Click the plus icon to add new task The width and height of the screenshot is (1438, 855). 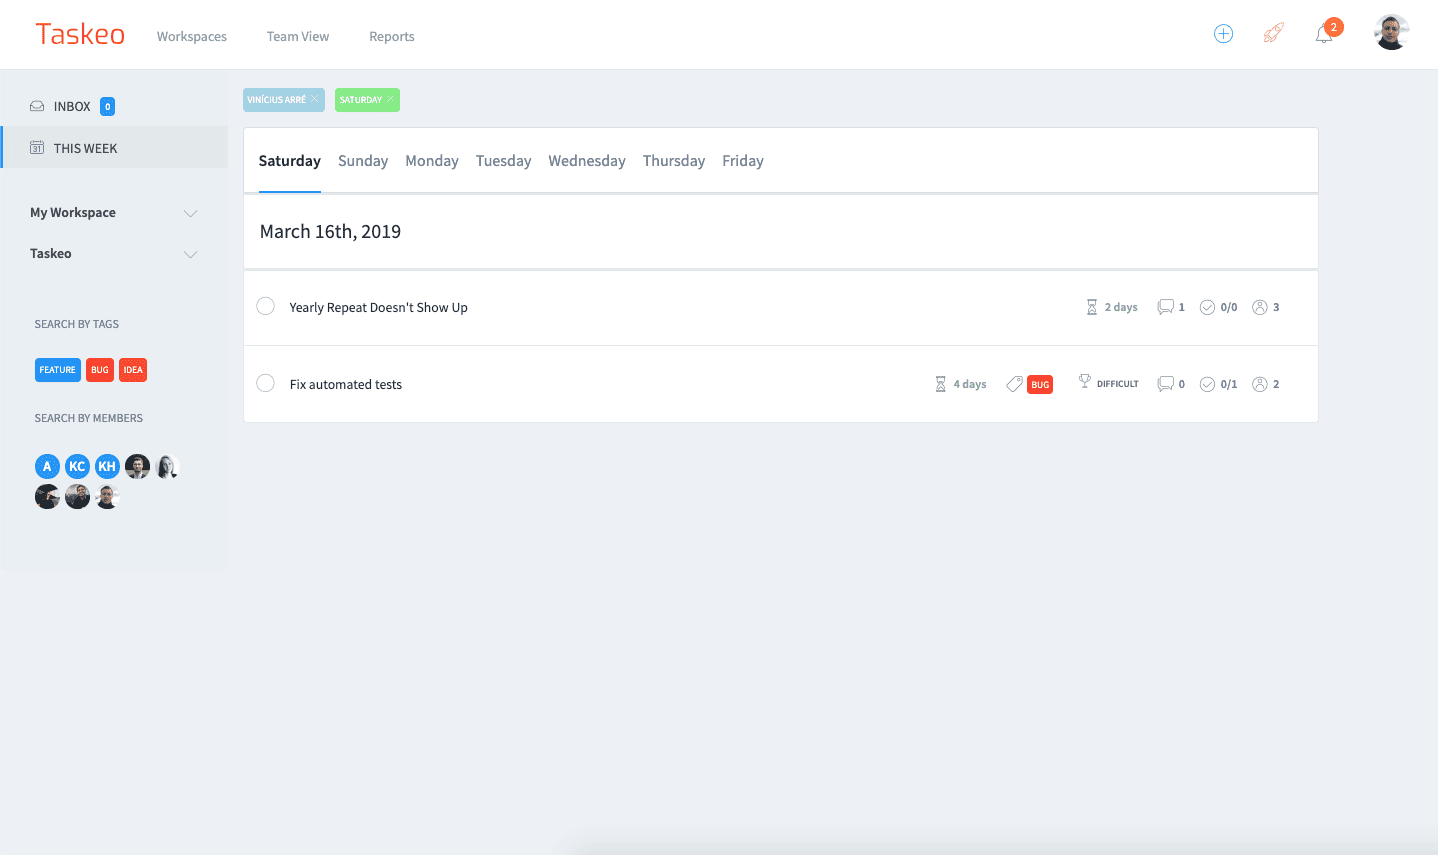[x=1223, y=34]
